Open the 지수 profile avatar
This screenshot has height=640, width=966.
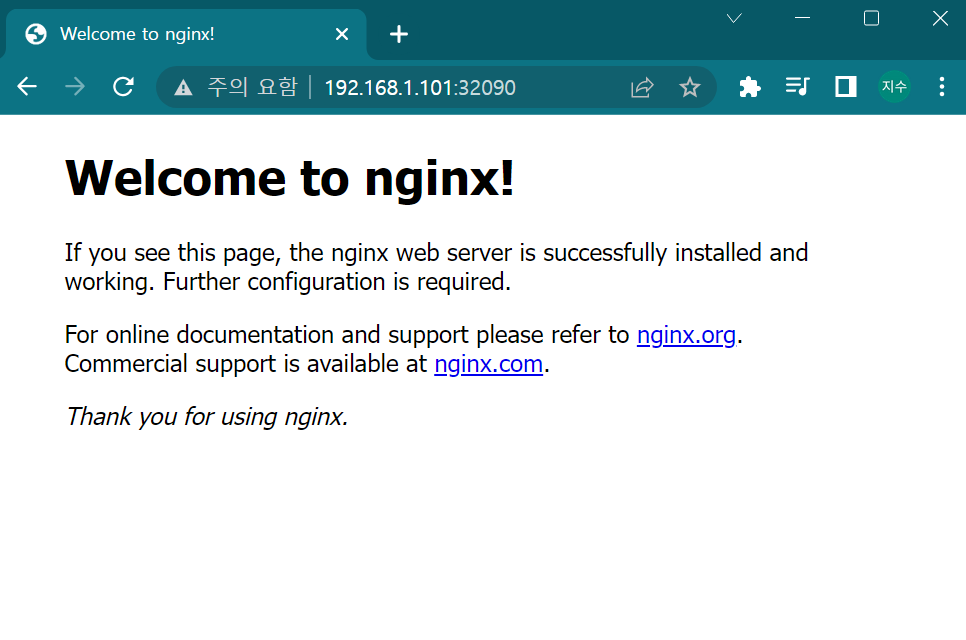click(894, 87)
